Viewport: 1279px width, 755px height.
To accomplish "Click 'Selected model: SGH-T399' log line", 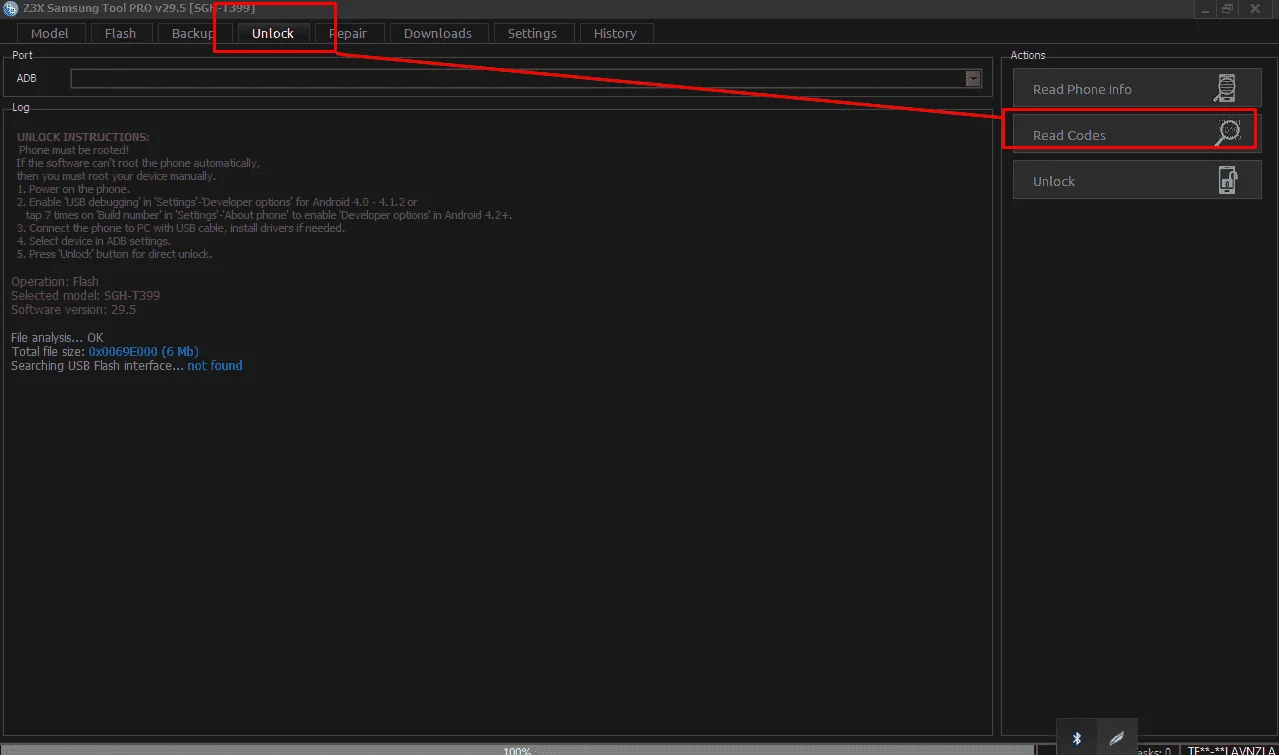I will tap(85, 296).
